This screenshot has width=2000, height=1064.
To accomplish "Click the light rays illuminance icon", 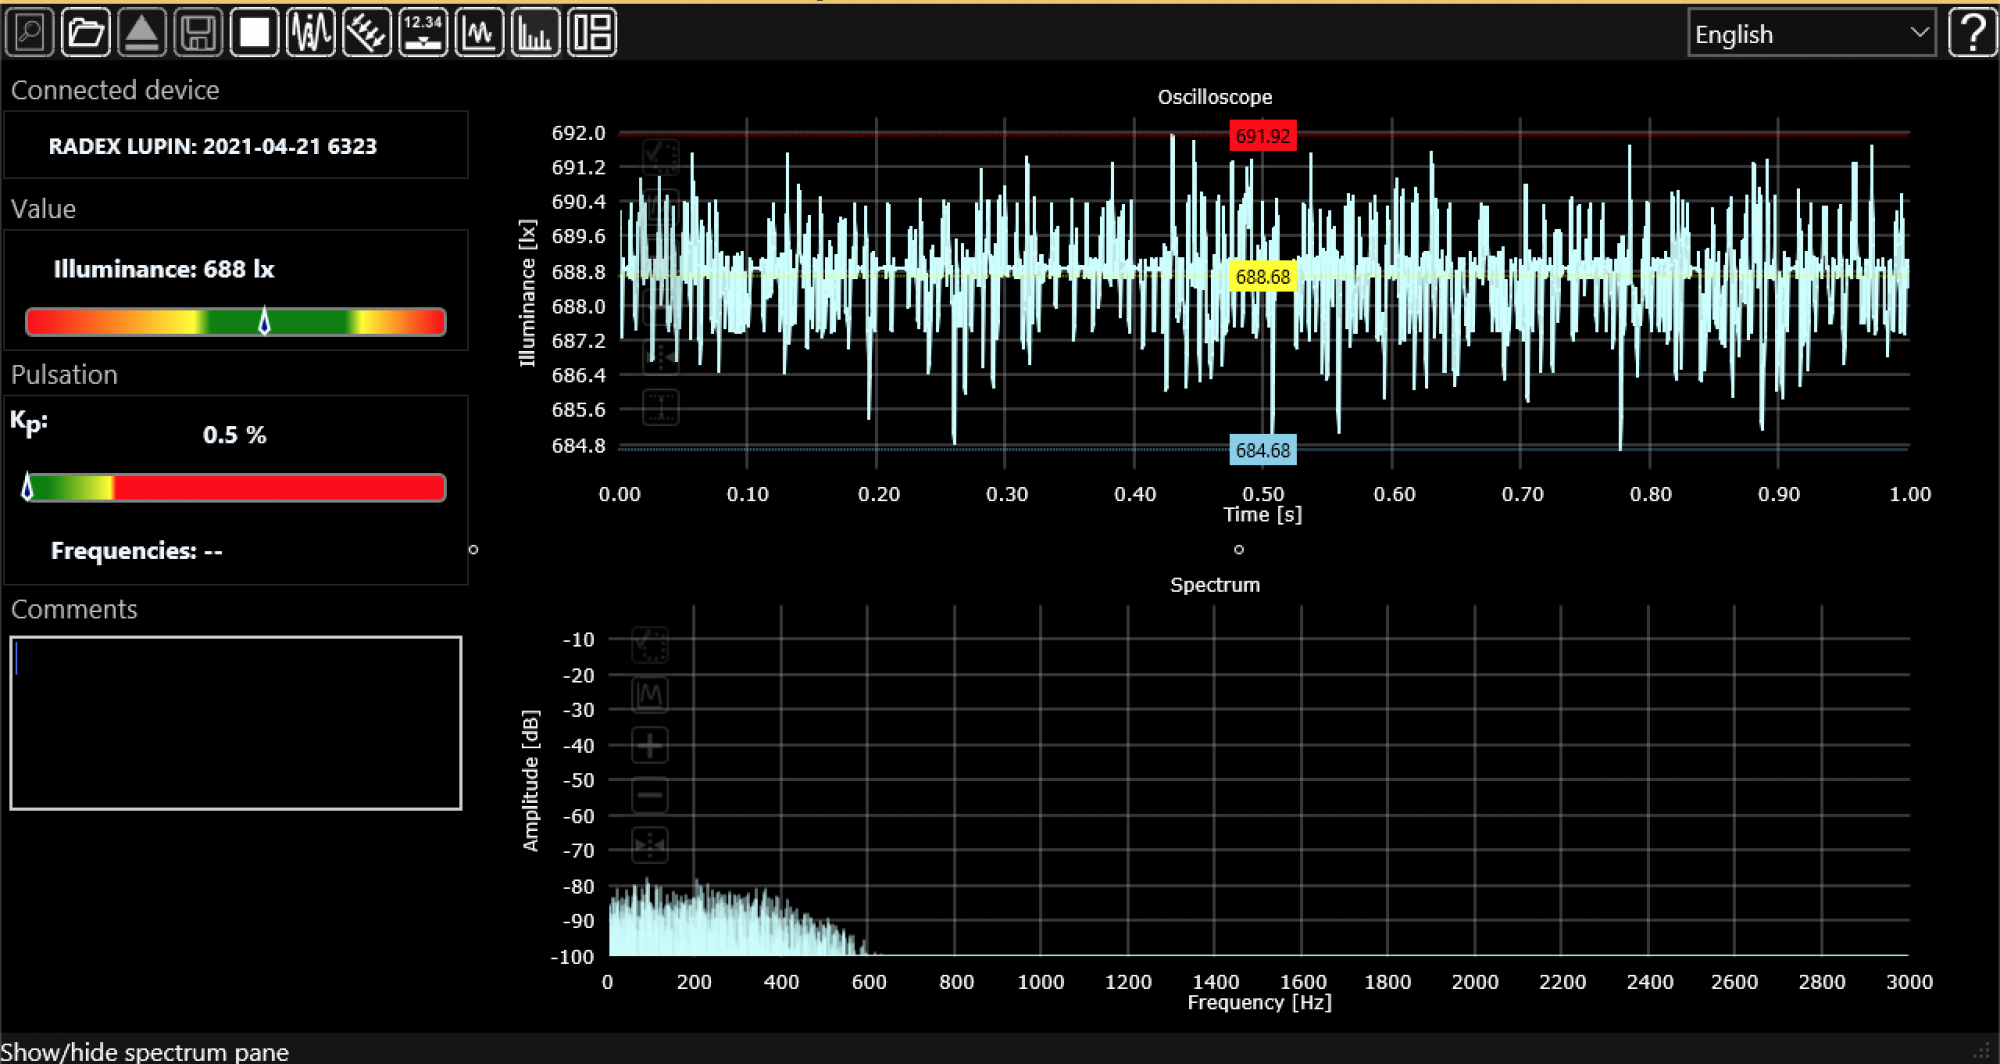I will coord(366,33).
